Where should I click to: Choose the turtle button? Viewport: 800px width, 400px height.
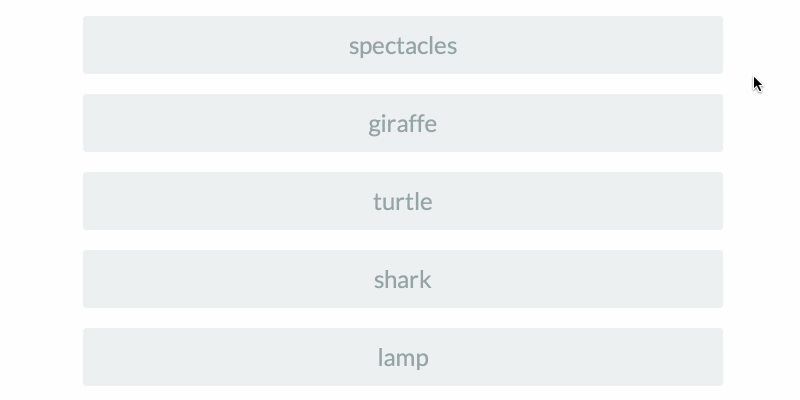tap(403, 201)
